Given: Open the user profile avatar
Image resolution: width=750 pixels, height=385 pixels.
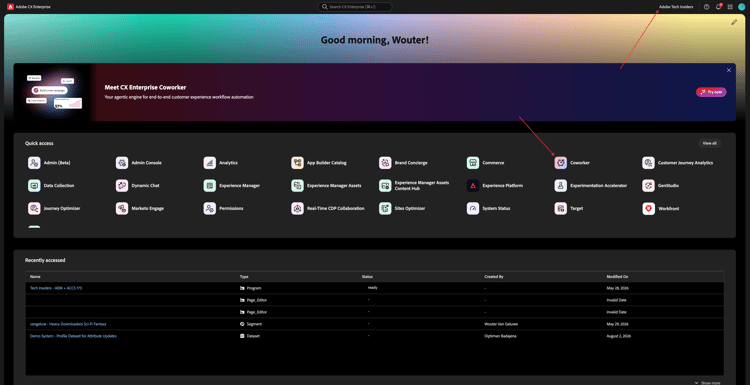Looking at the screenshot, I should pyautogui.click(x=741, y=7).
